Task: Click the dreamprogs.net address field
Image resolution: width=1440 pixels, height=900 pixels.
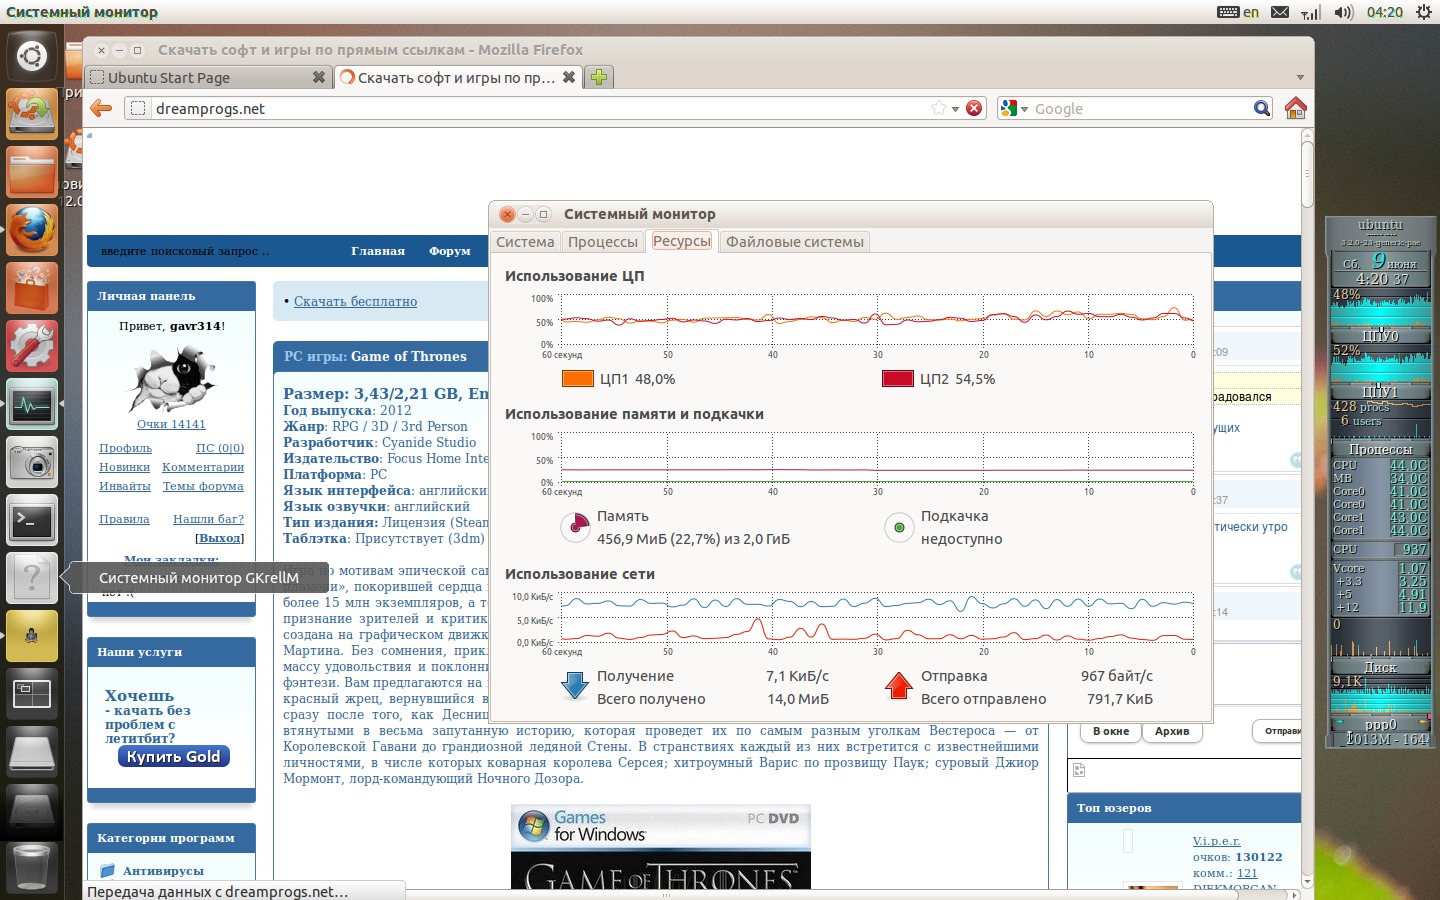Action: point(540,108)
